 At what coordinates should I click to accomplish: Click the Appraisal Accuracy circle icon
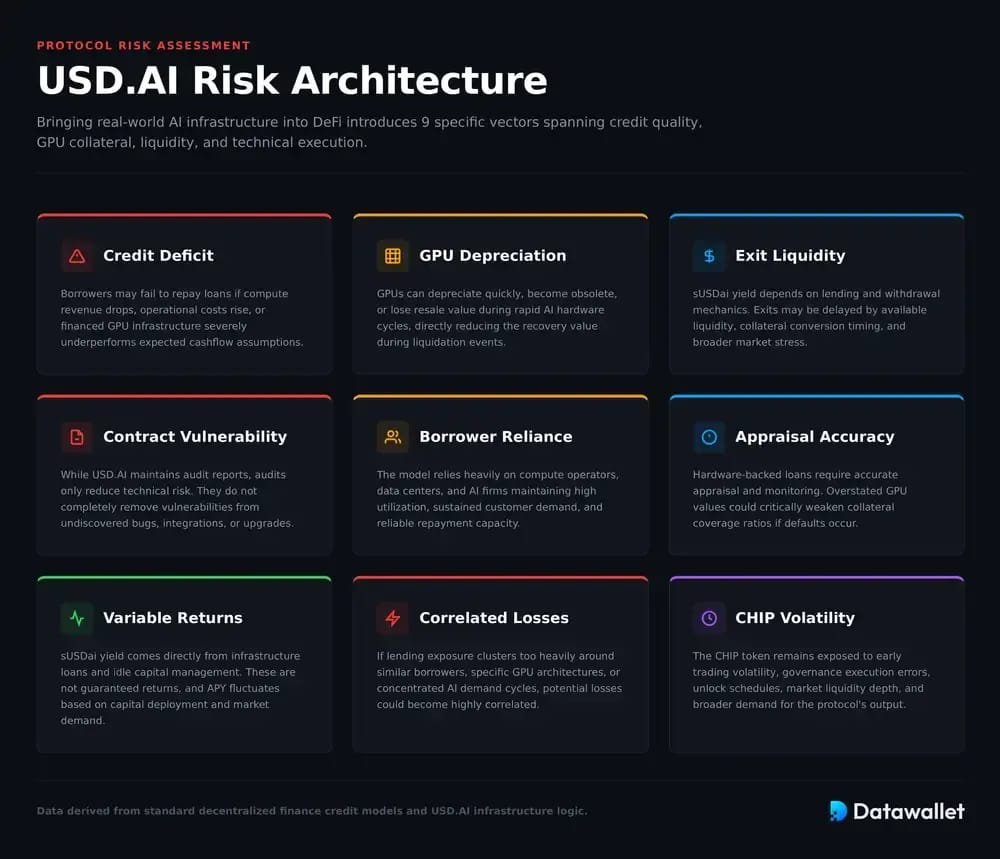tap(709, 437)
